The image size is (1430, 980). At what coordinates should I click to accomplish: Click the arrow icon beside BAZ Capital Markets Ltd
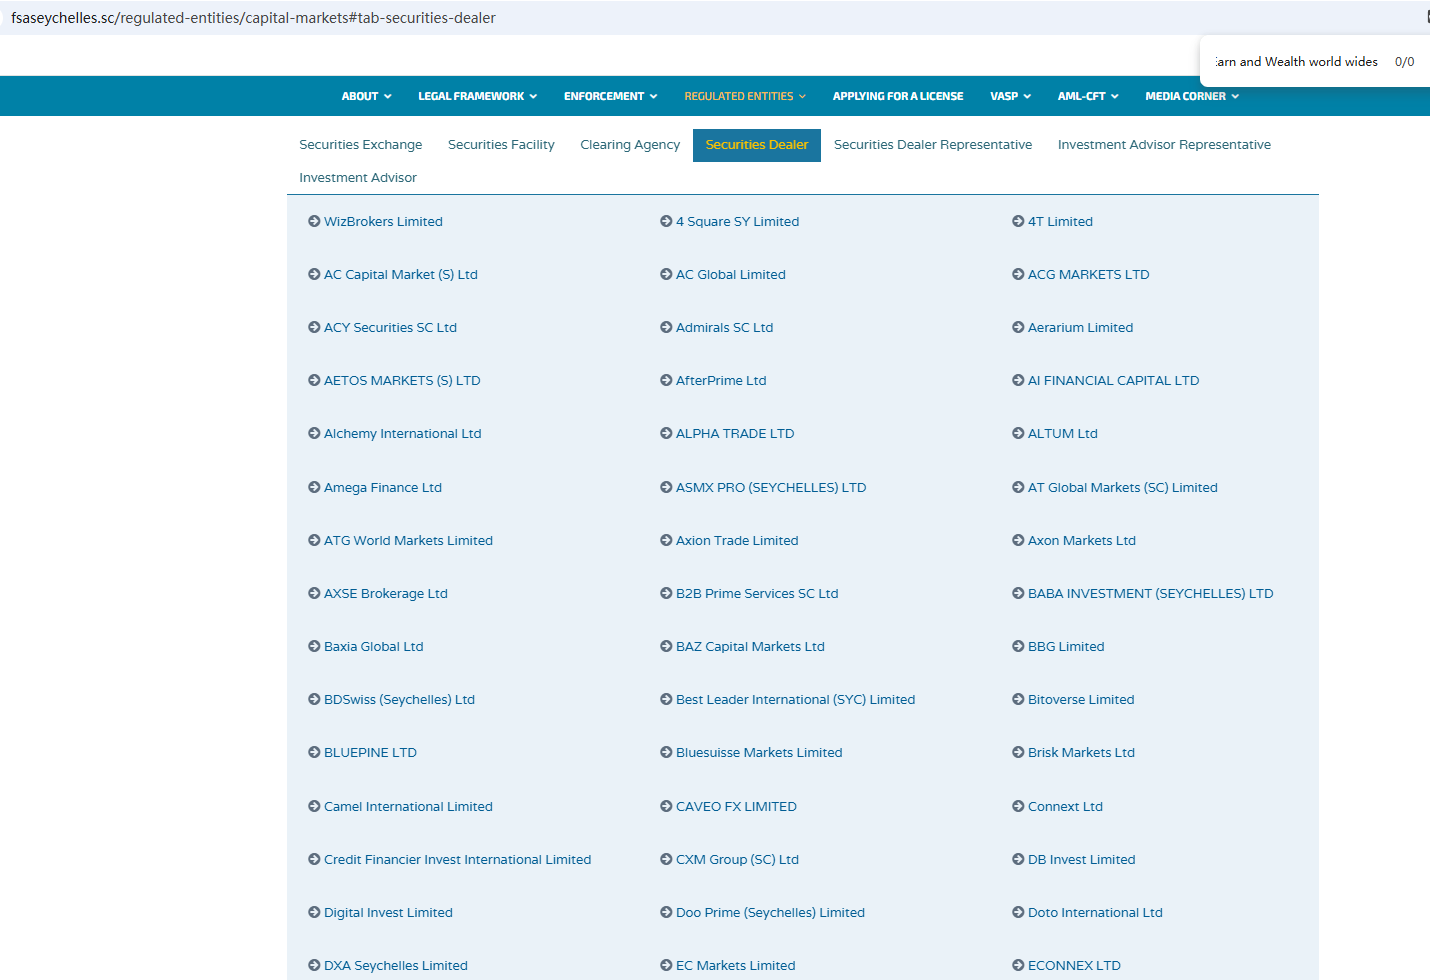666,646
